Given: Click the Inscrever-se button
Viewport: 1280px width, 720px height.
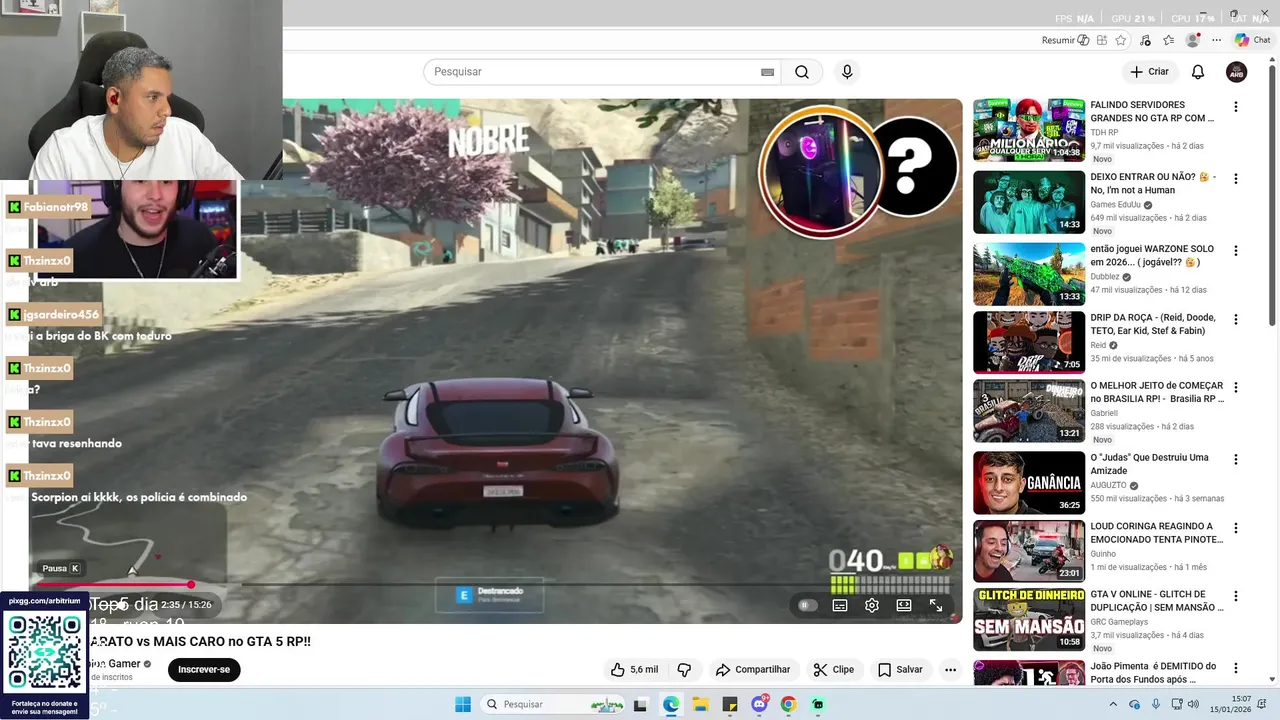Looking at the screenshot, I should 204,670.
